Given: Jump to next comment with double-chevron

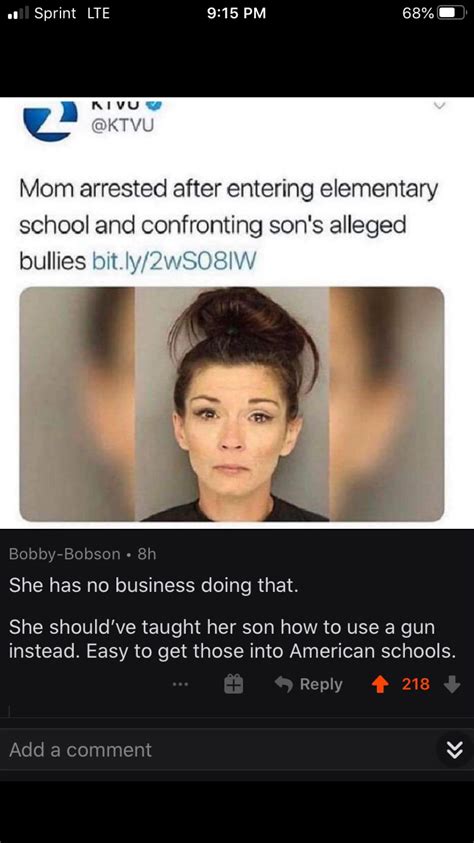Looking at the screenshot, I should [454, 750].
